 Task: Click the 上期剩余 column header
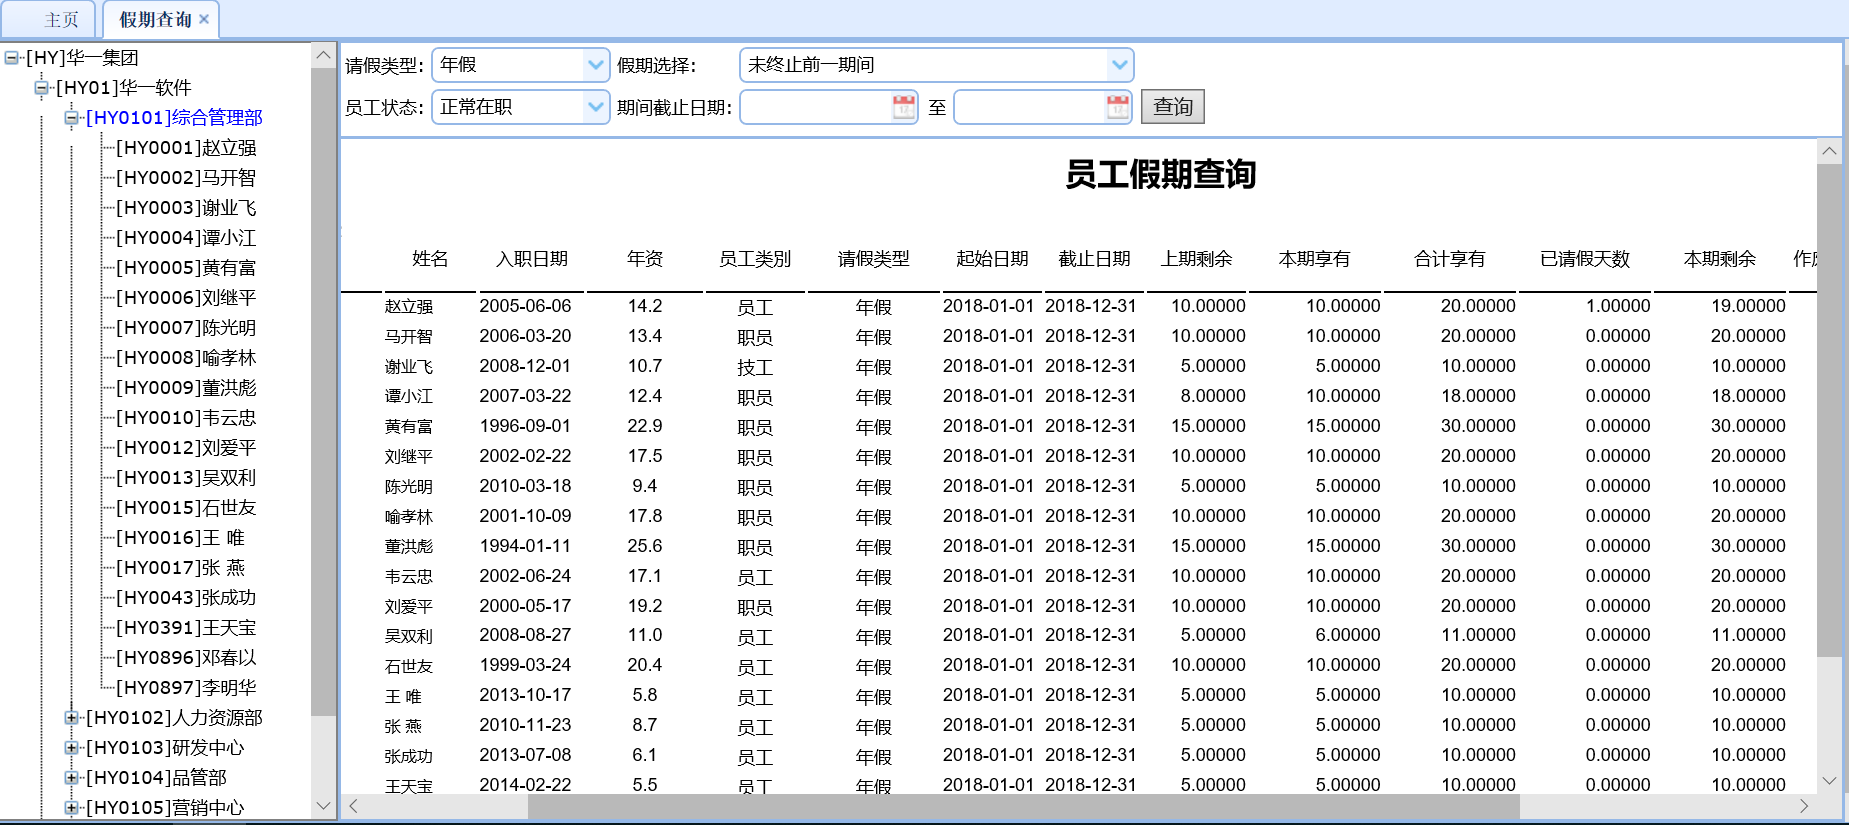tap(1196, 259)
